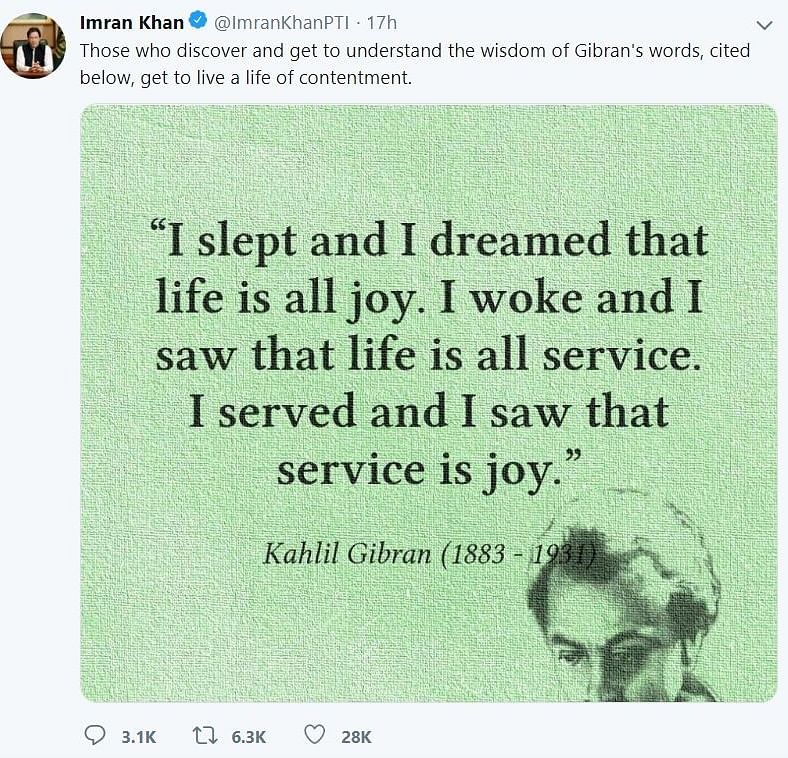Click the reply speech bubble icon

point(94,736)
